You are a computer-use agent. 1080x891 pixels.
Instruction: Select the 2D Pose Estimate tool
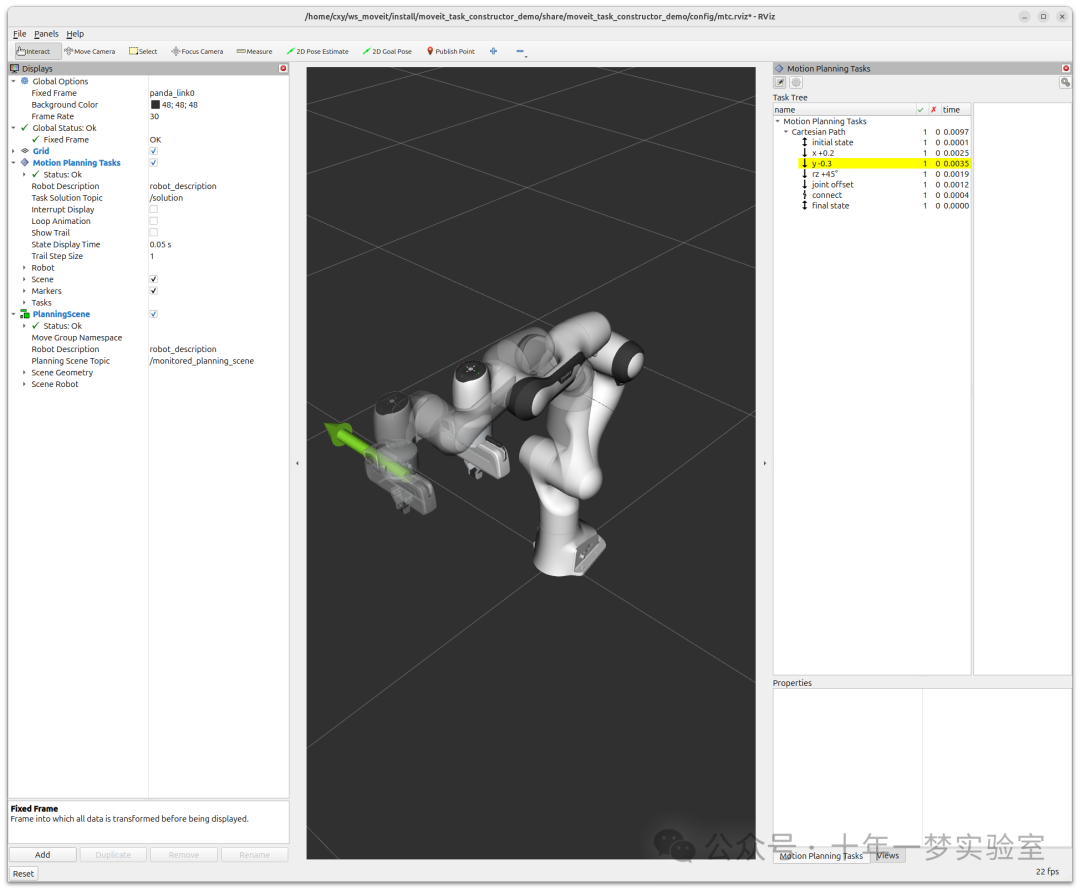click(318, 51)
